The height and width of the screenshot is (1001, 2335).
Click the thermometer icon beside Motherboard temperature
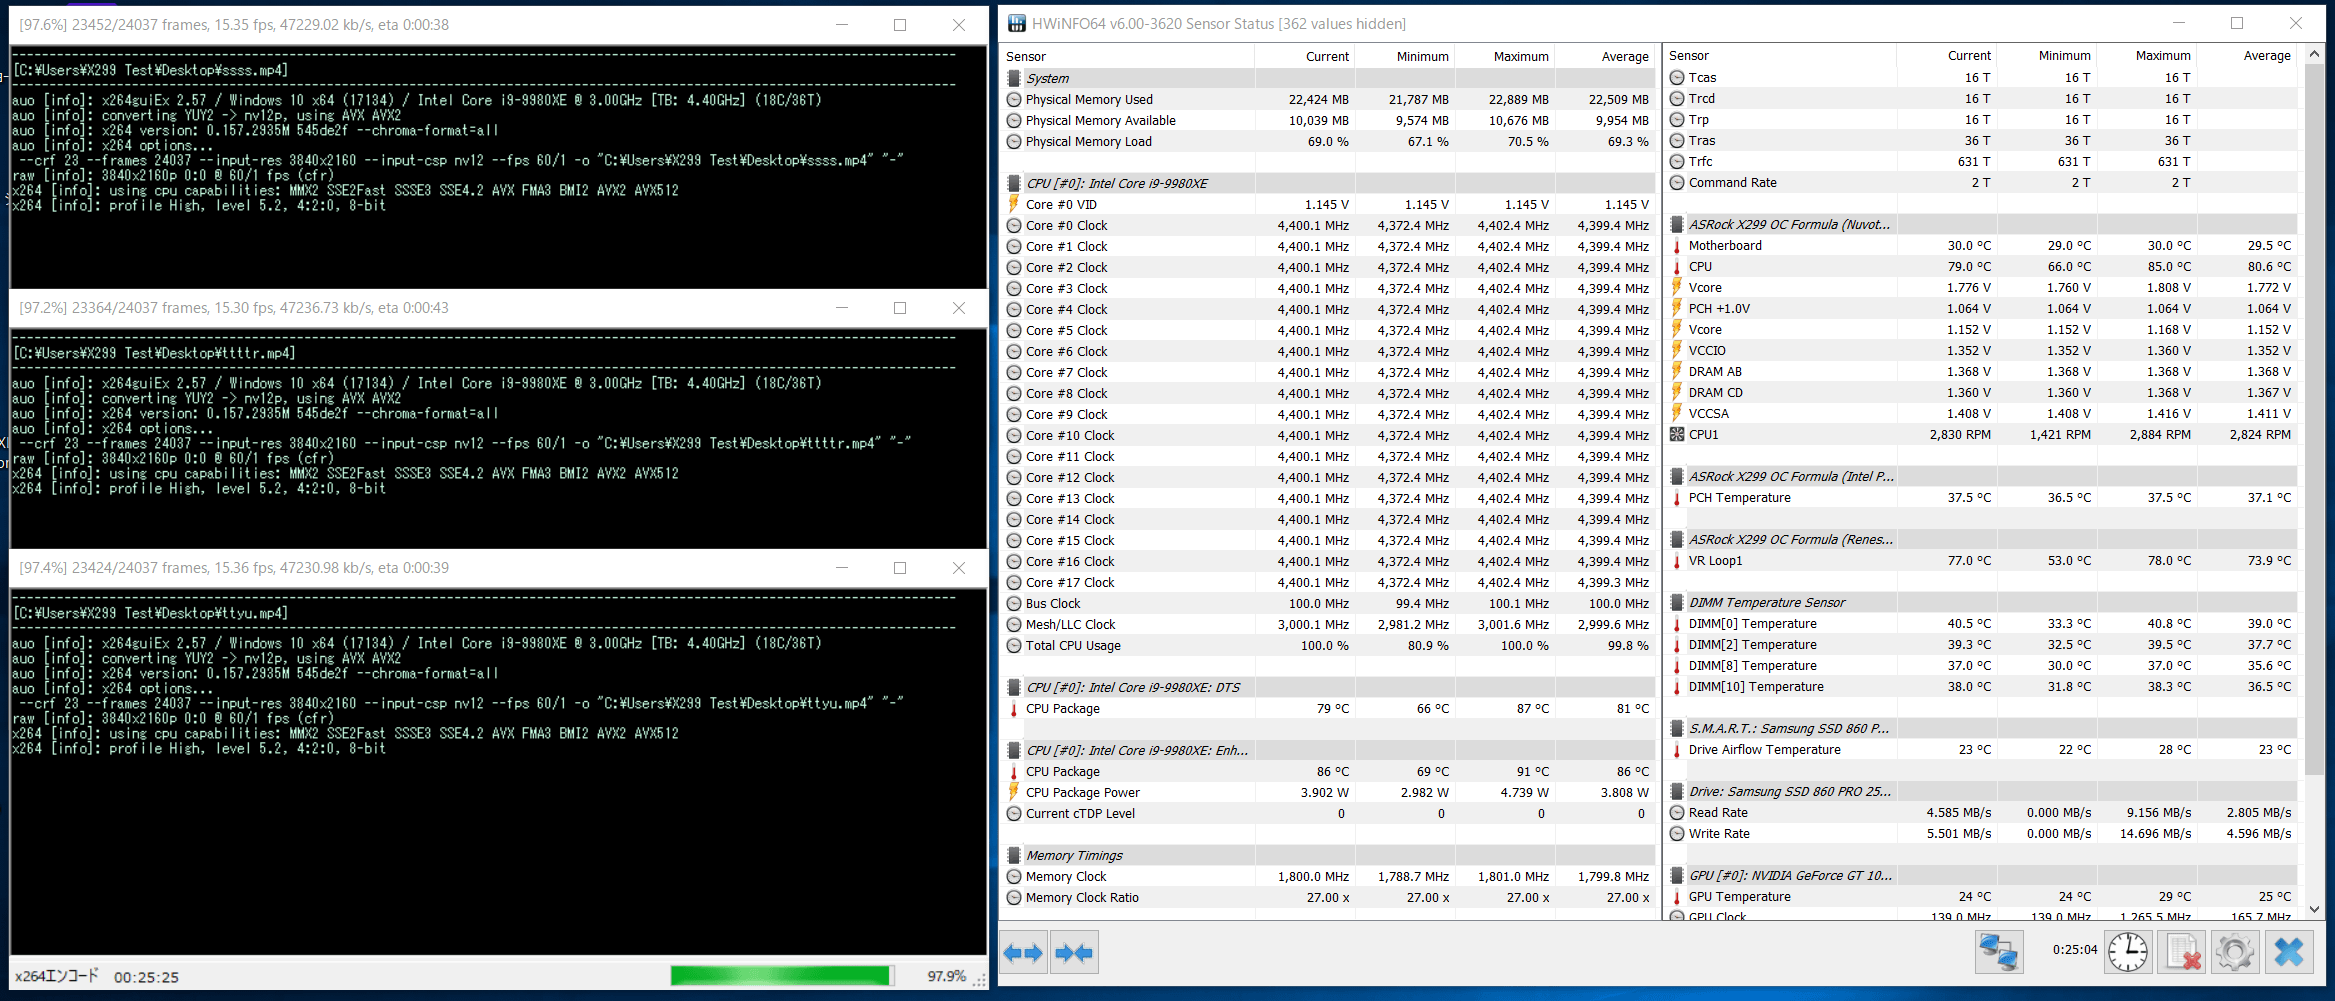[1677, 245]
